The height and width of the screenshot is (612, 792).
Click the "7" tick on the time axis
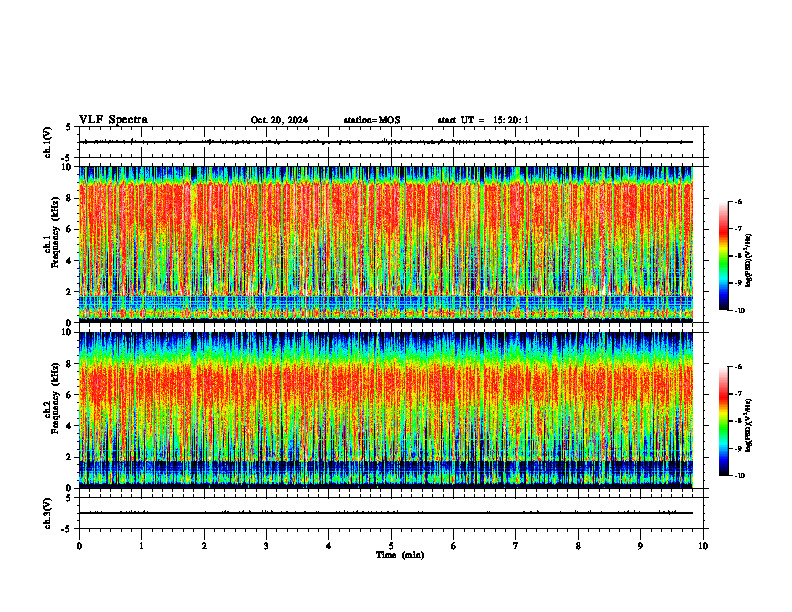tap(516, 546)
